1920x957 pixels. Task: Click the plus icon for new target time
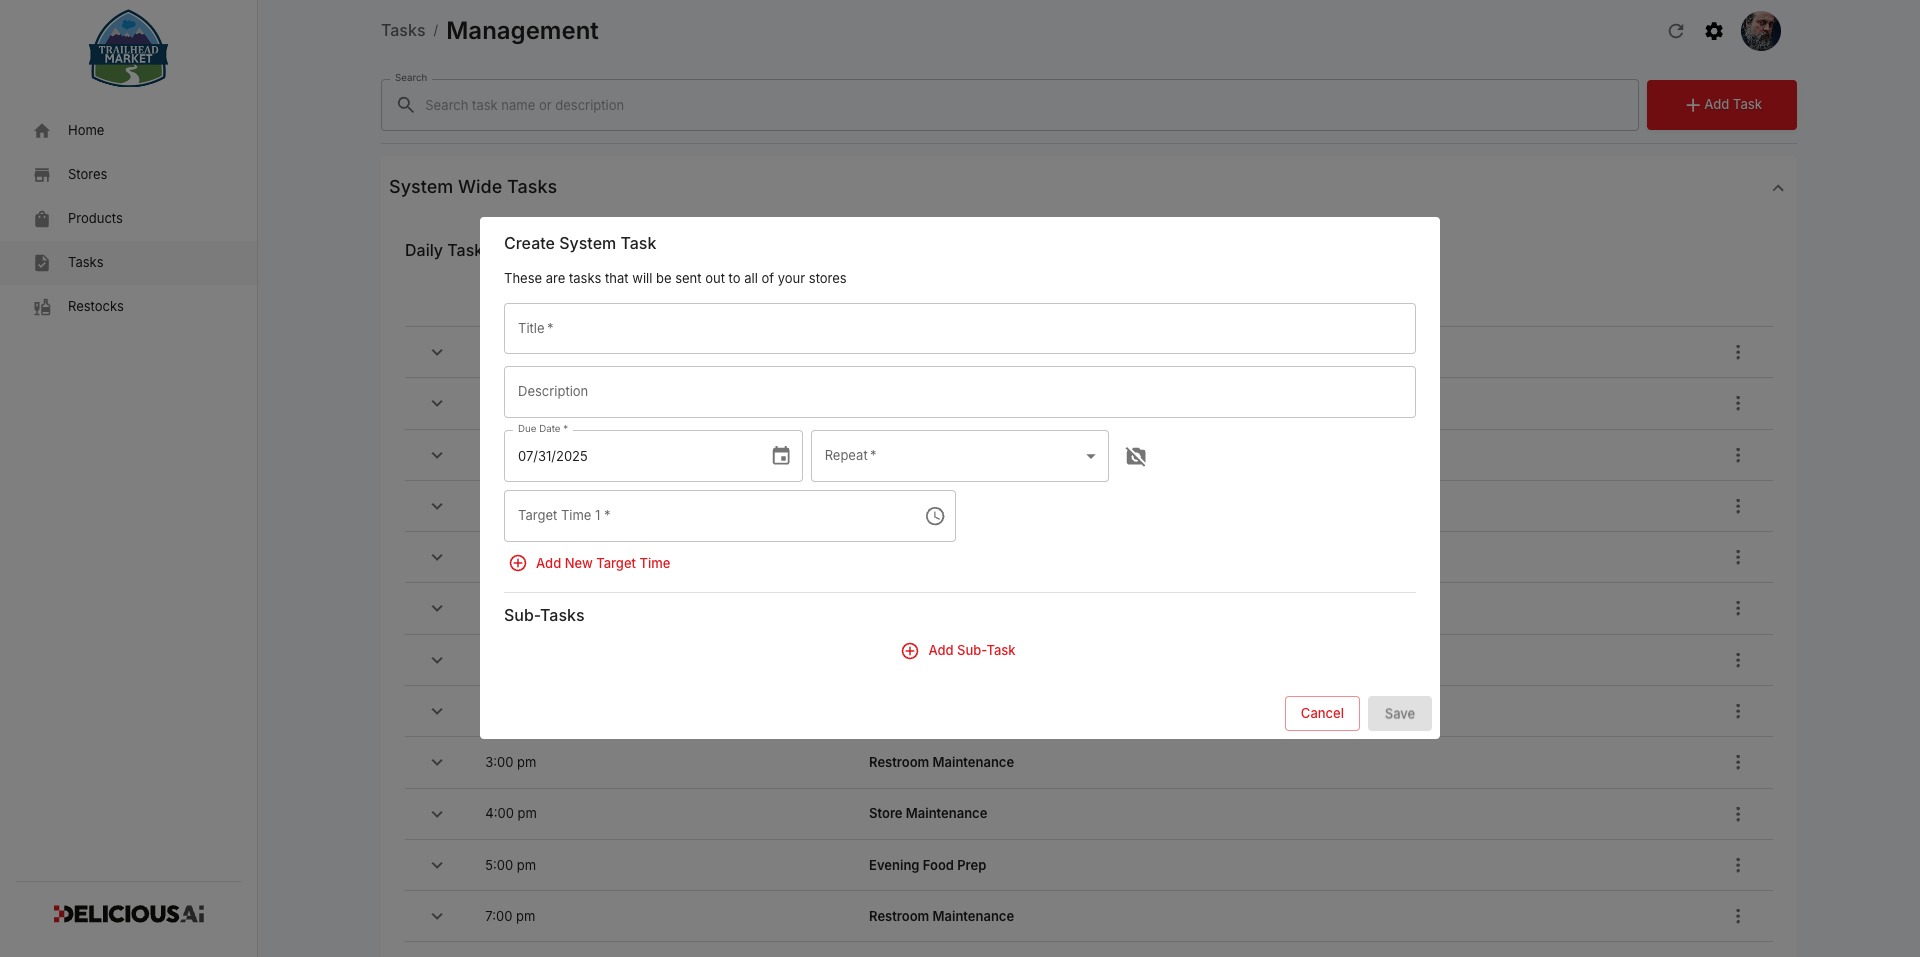tap(518, 563)
